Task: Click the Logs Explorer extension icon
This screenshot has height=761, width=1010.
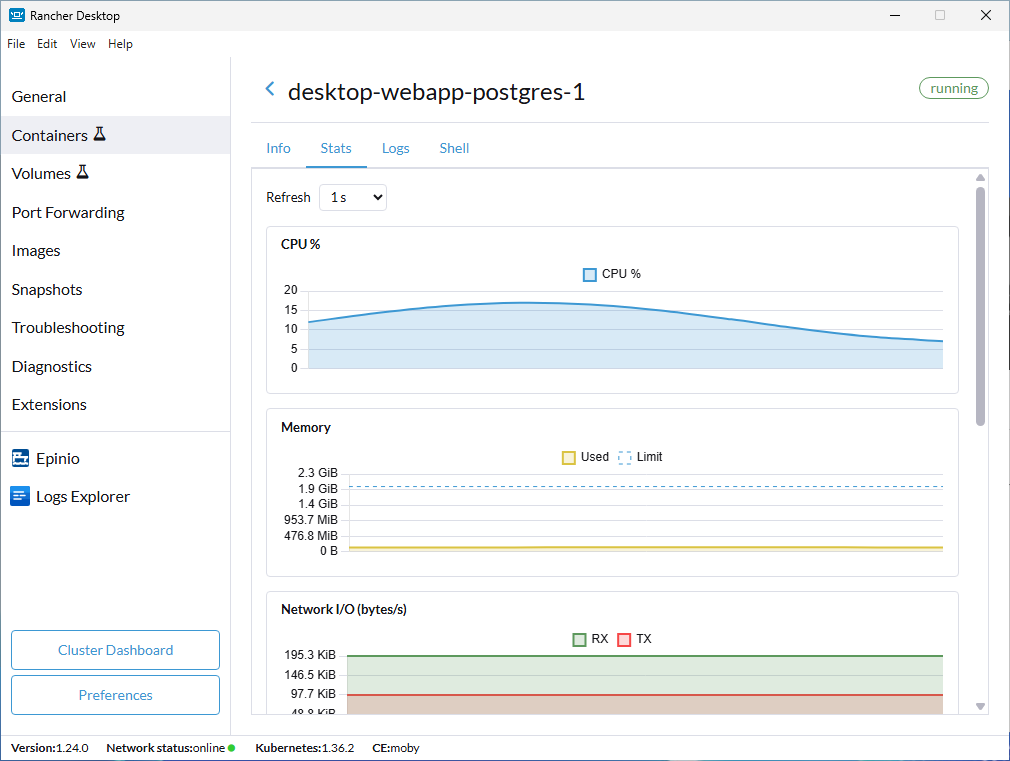Action: click(20, 496)
